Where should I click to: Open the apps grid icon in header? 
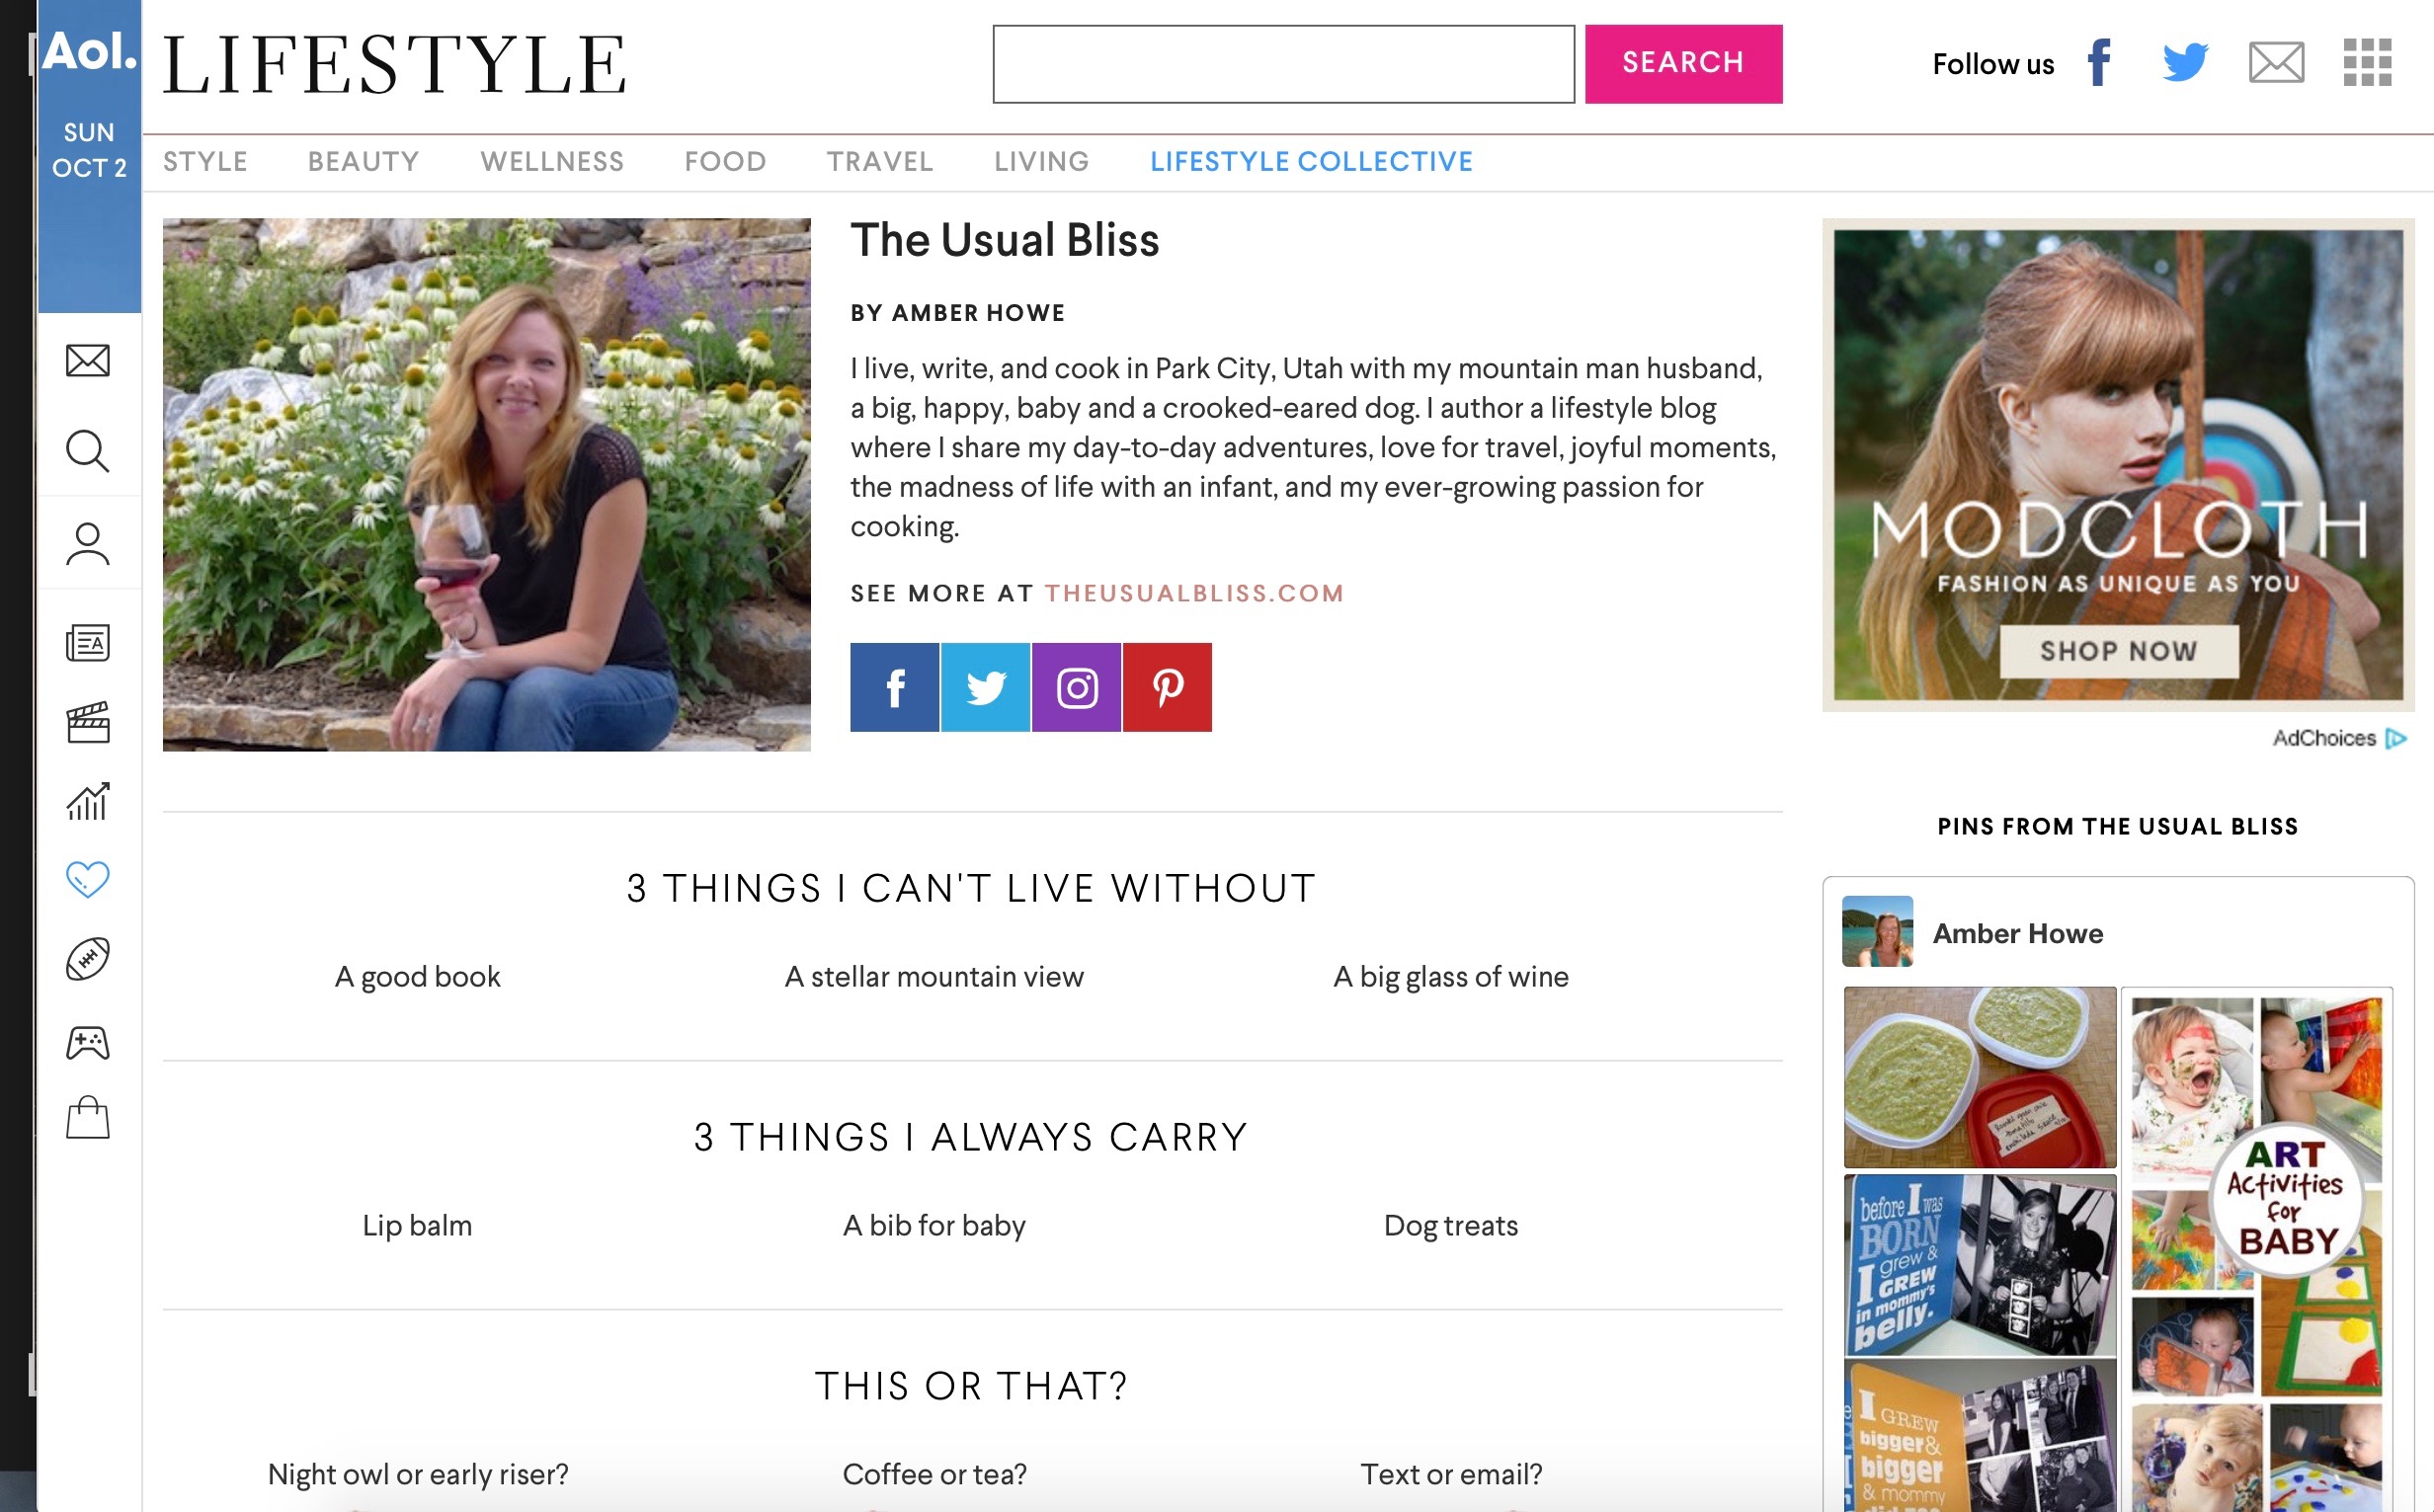tap(2367, 63)
